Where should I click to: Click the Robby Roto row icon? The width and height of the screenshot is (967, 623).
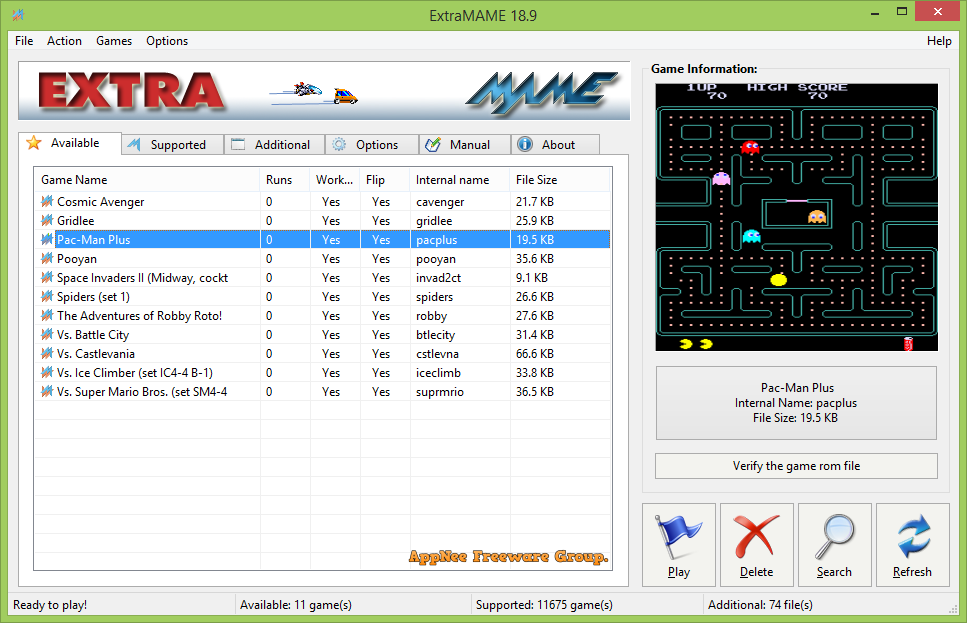pyautogui.click(x=47, y=316)
